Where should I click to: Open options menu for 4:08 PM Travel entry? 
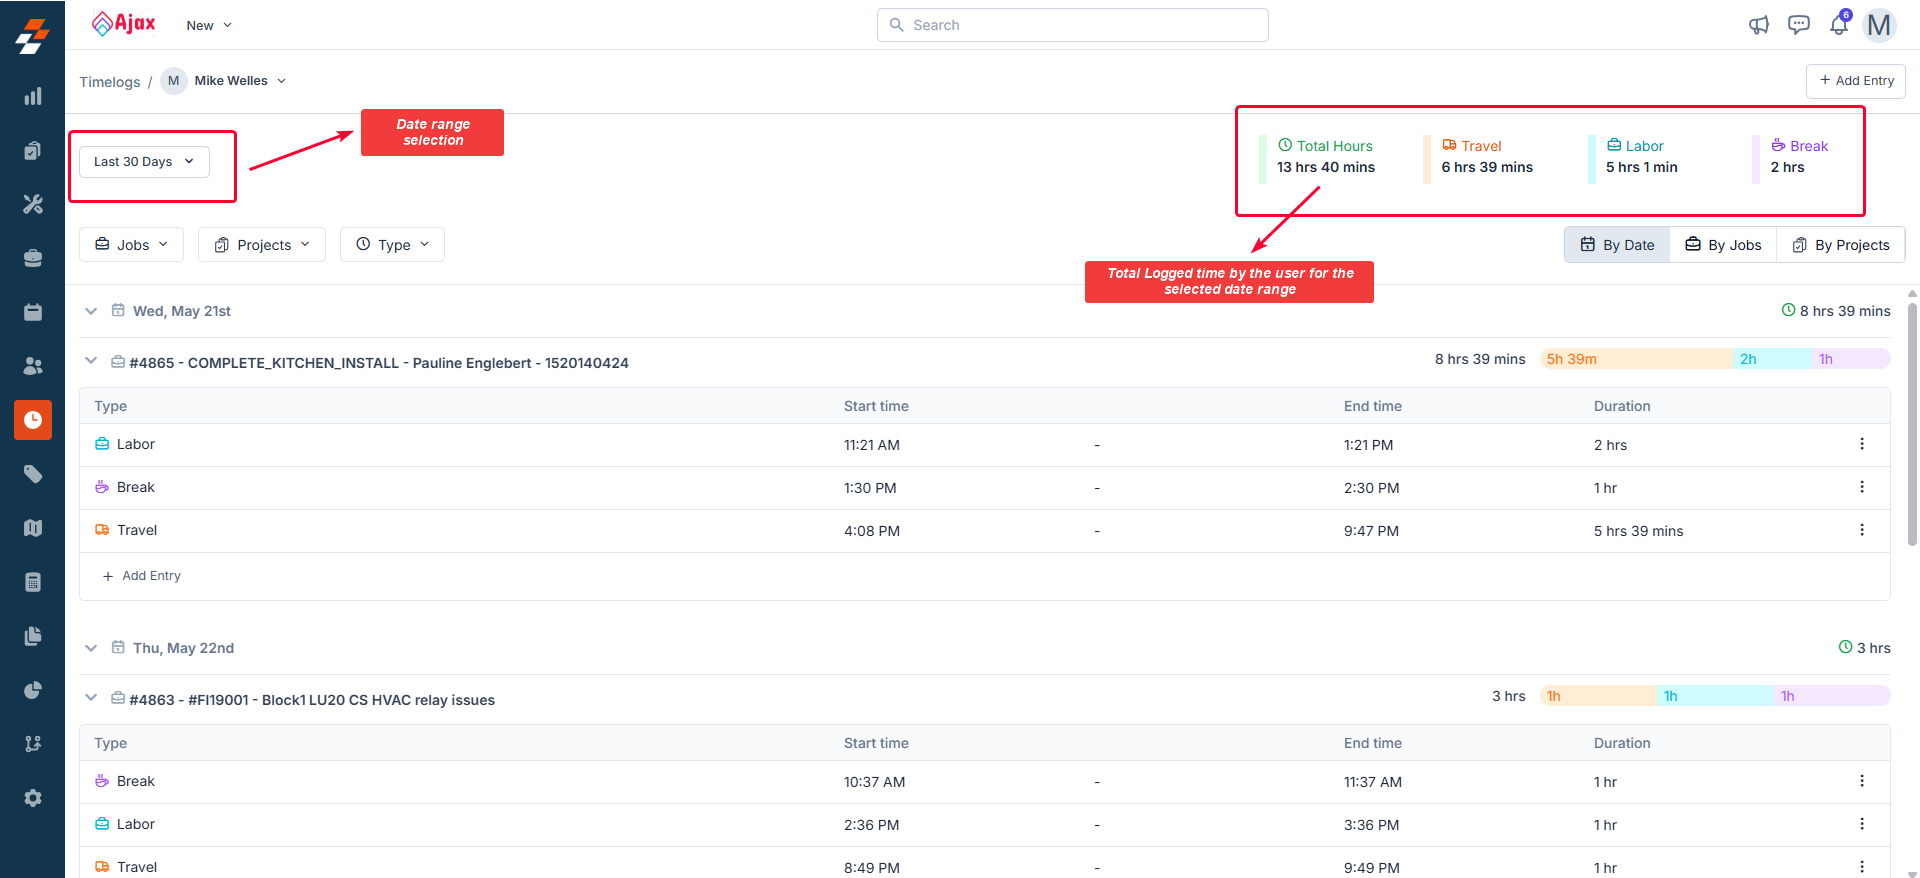[x=1862, y=530]
